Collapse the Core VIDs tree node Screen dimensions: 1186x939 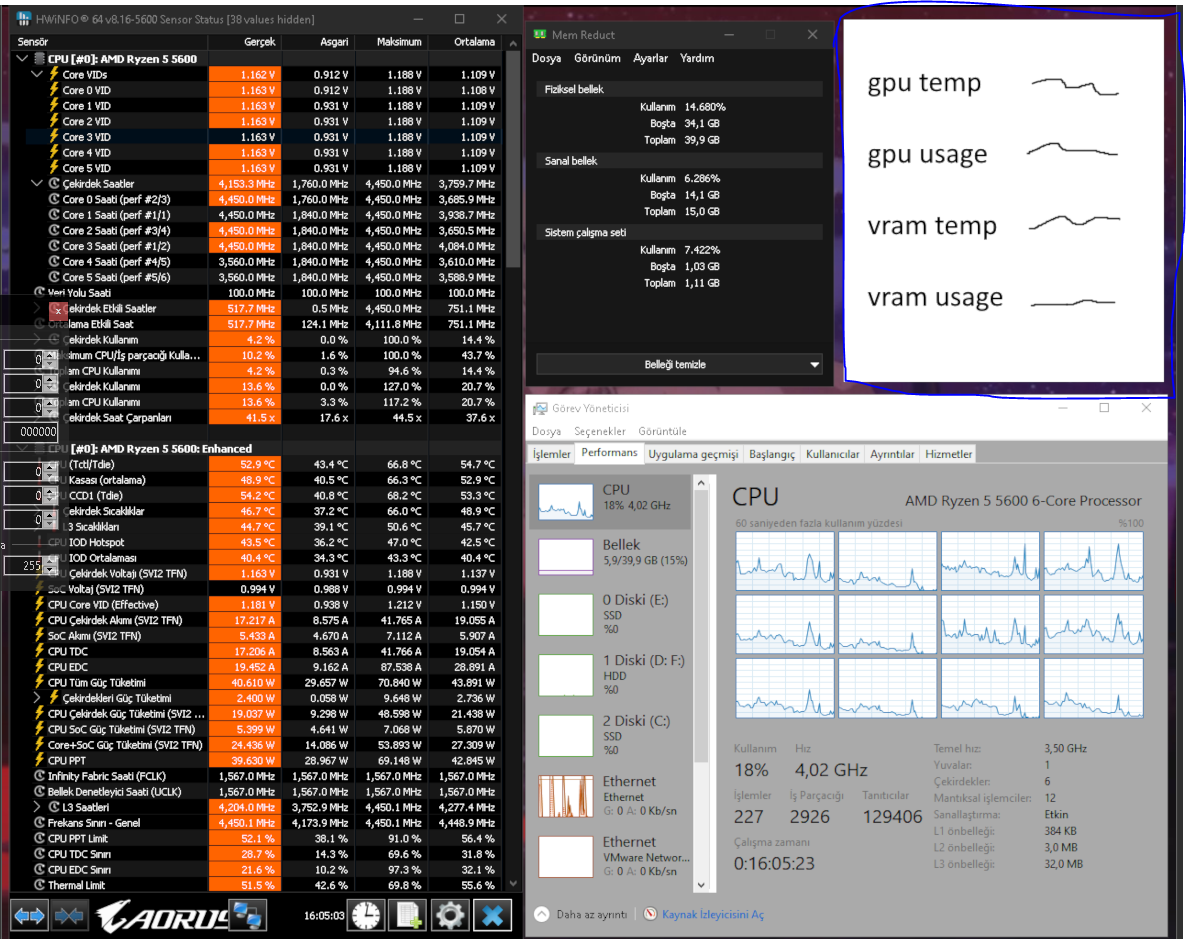pyautogui.click(x=37, y=74)
